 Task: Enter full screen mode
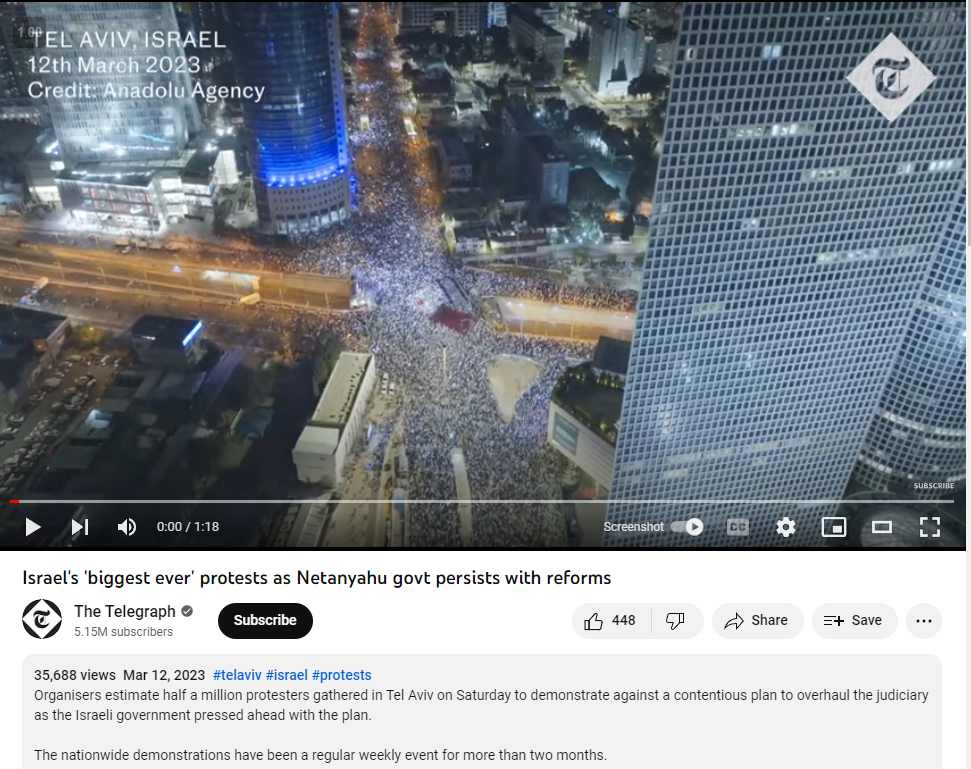(930, 527)
